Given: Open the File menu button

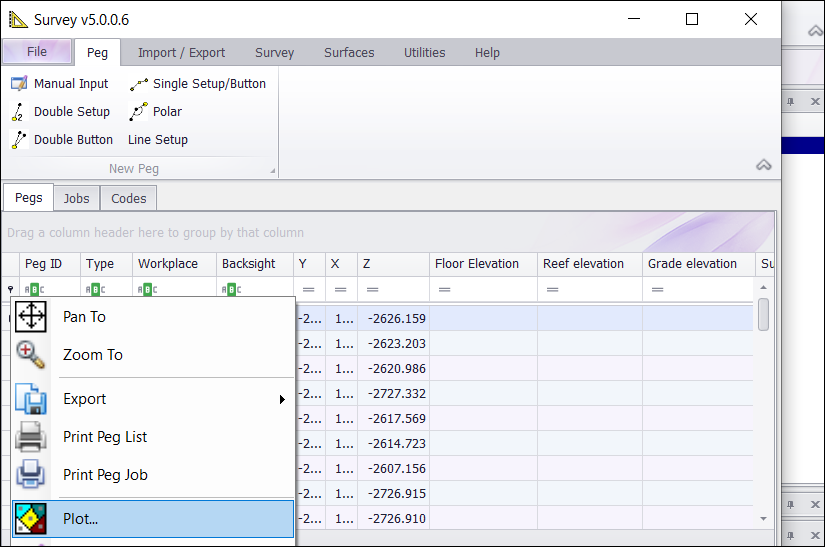Looking at the screenshot, I should point(37,52).
